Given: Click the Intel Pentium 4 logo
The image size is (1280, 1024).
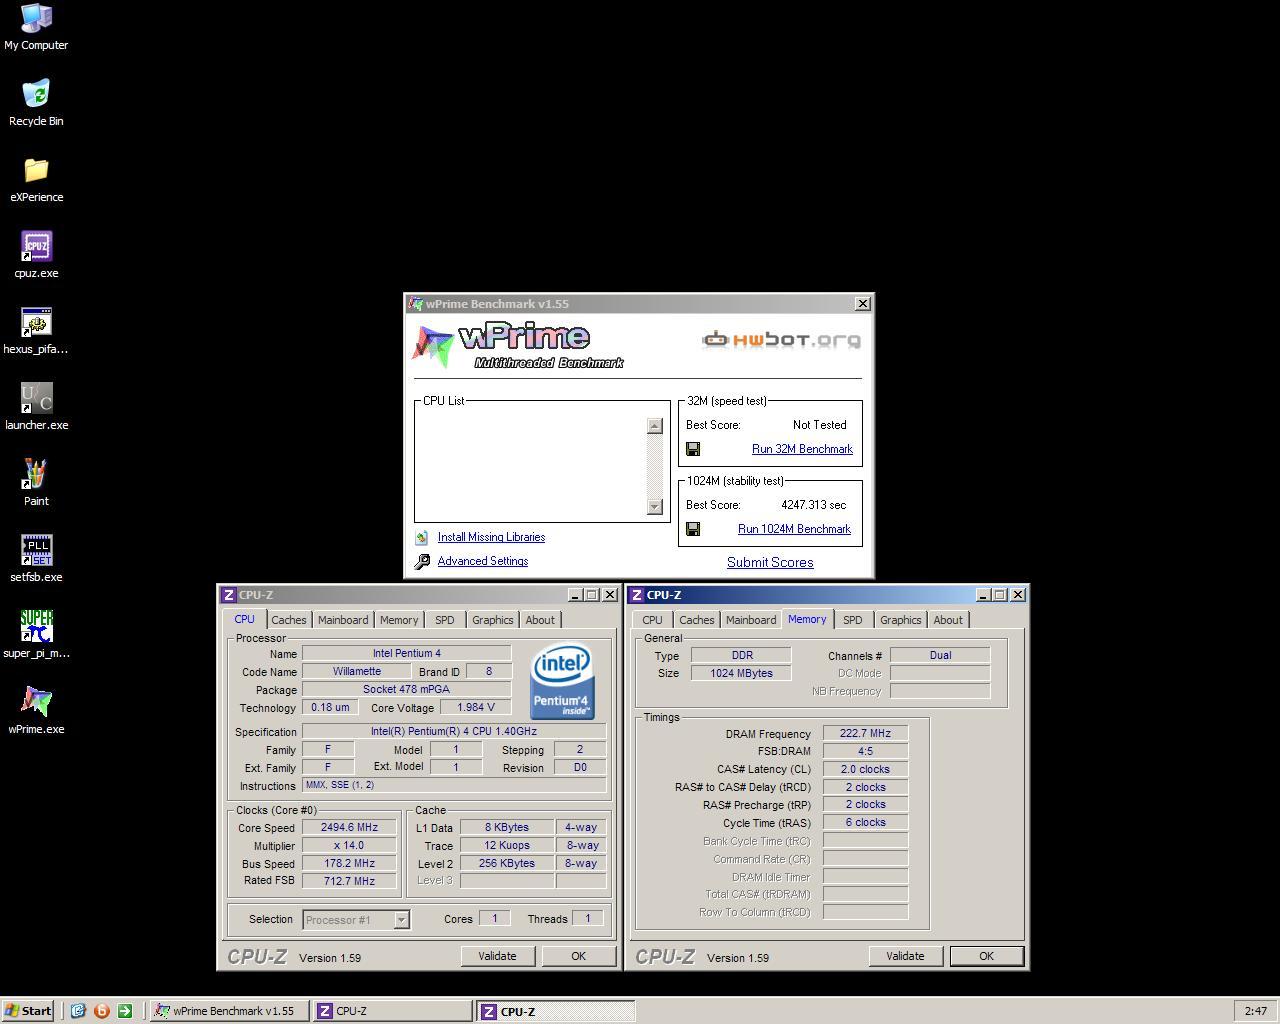Looking at the screenshot, I should pyautogui.click(x=562, y=681).
